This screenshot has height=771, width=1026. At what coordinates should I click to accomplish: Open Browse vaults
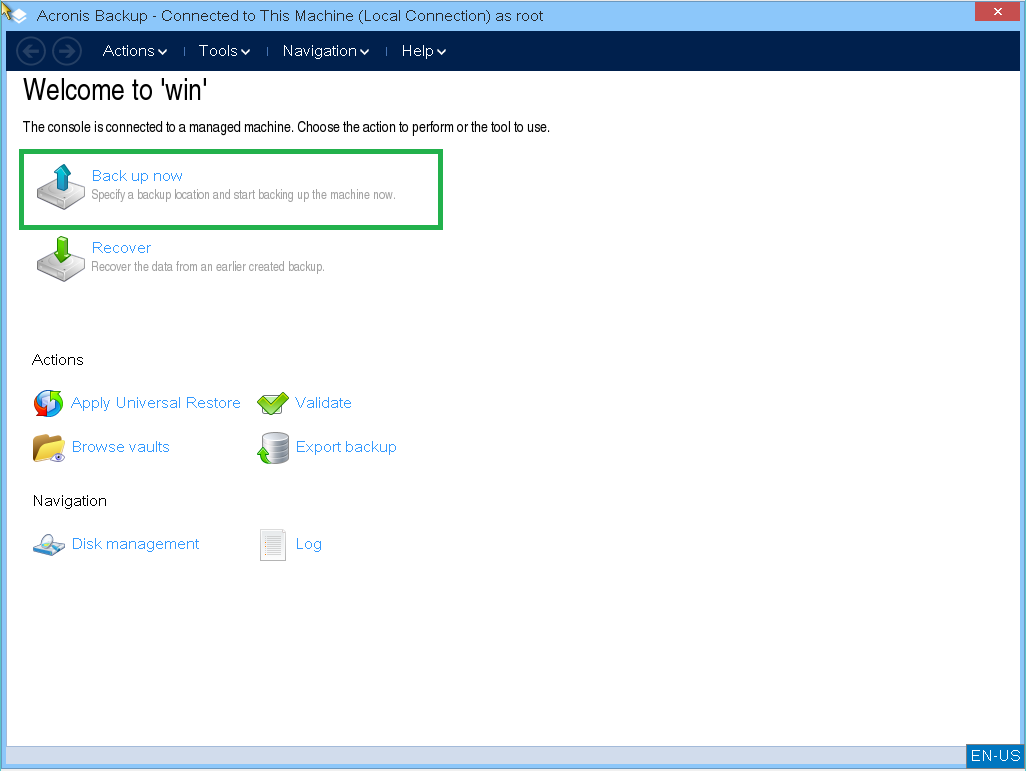[120, 447]
